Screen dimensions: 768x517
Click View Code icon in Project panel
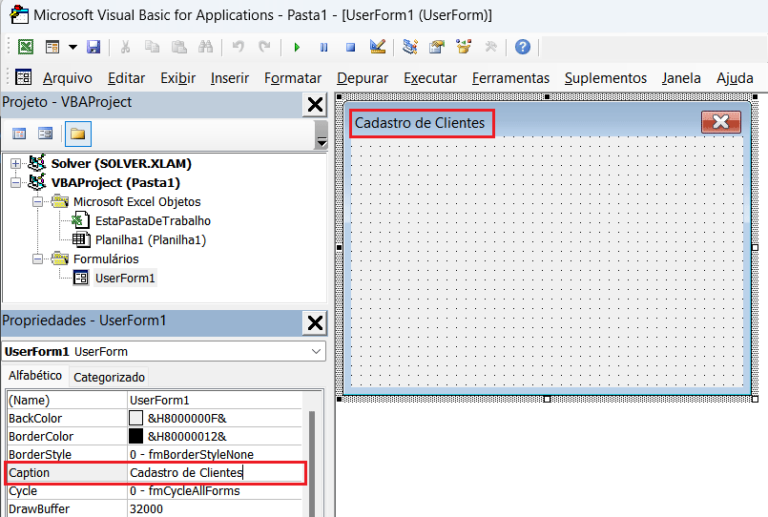19,133
